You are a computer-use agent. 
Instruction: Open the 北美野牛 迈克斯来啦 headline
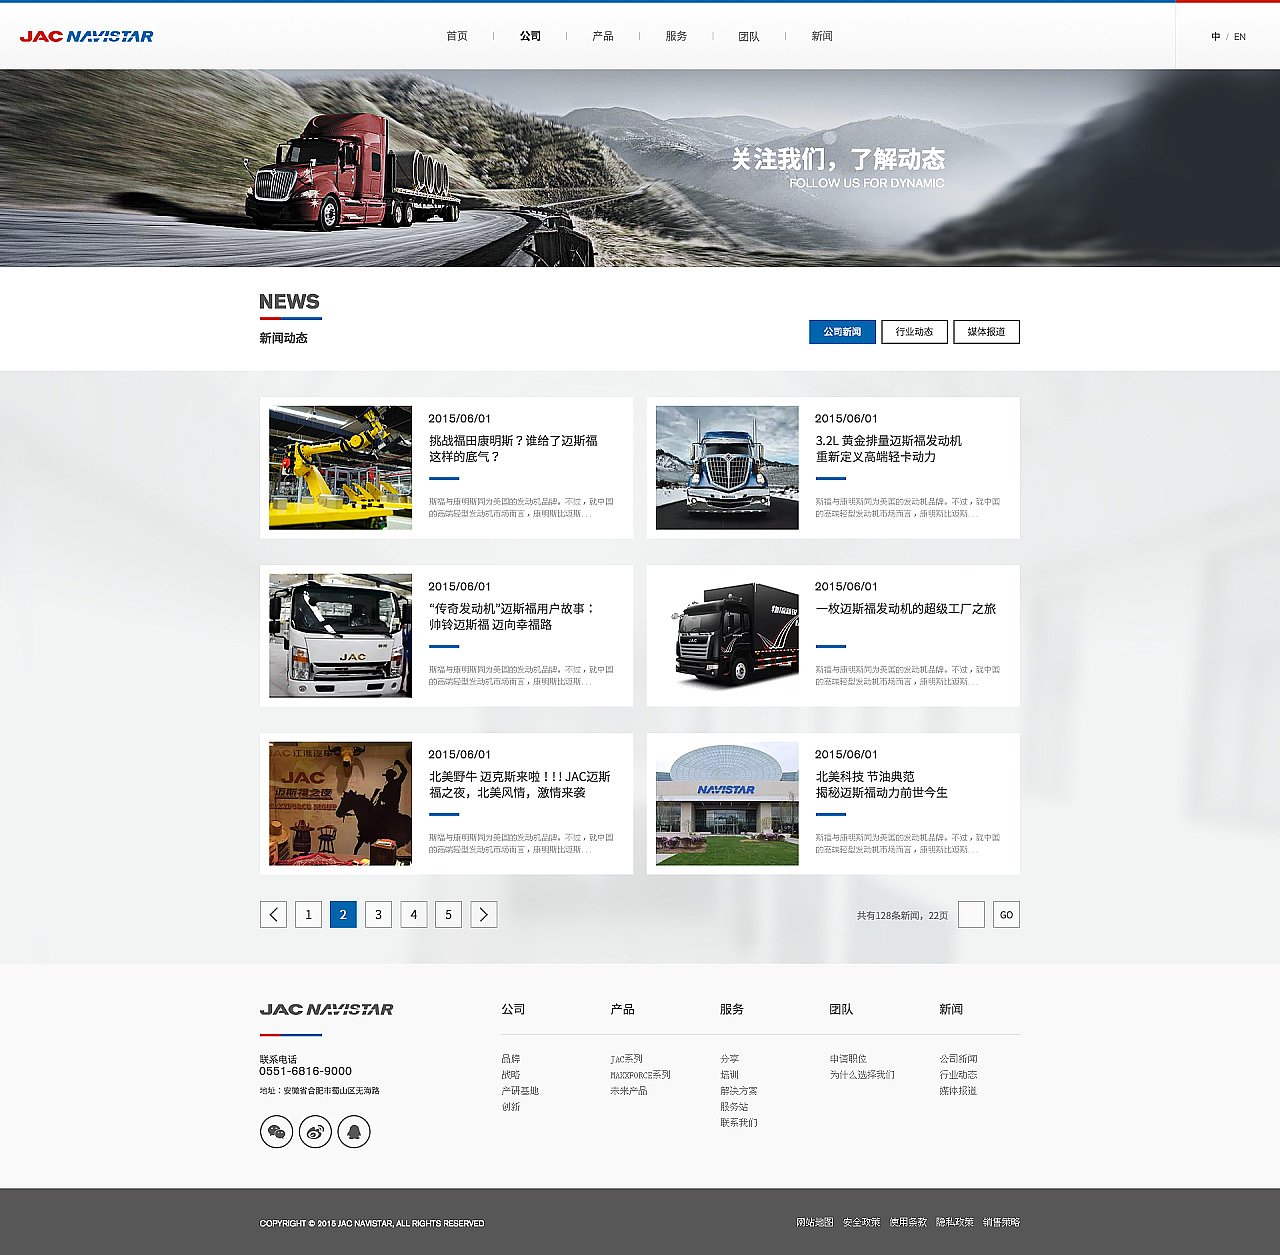pyautogui.click(x=519, y=785)
